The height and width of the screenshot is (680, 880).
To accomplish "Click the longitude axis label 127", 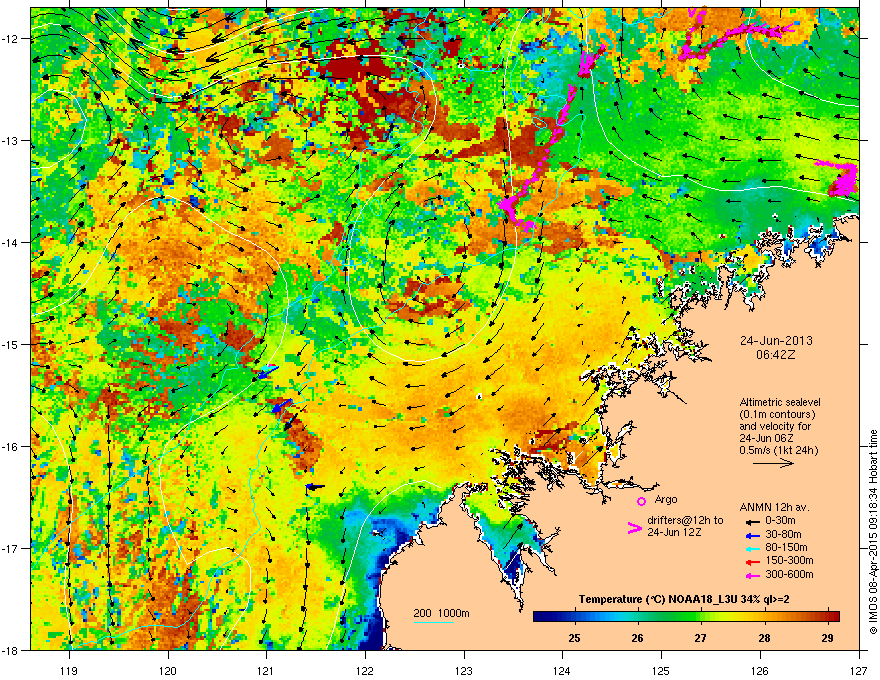I will [859, 671].
